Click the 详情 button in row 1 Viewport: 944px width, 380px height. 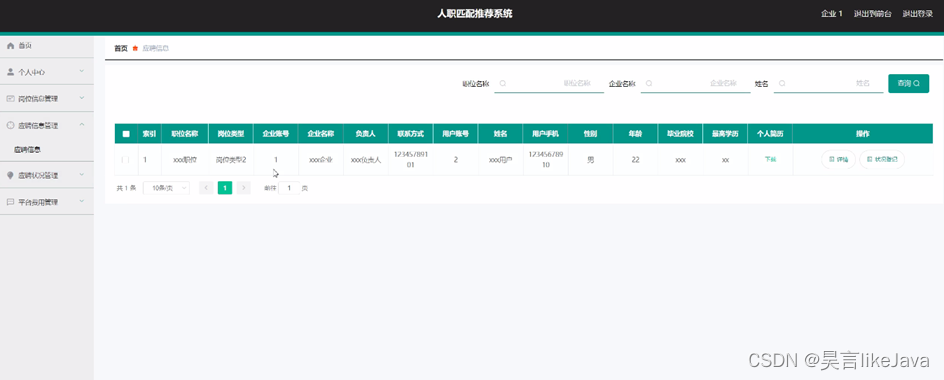[838, 160]
